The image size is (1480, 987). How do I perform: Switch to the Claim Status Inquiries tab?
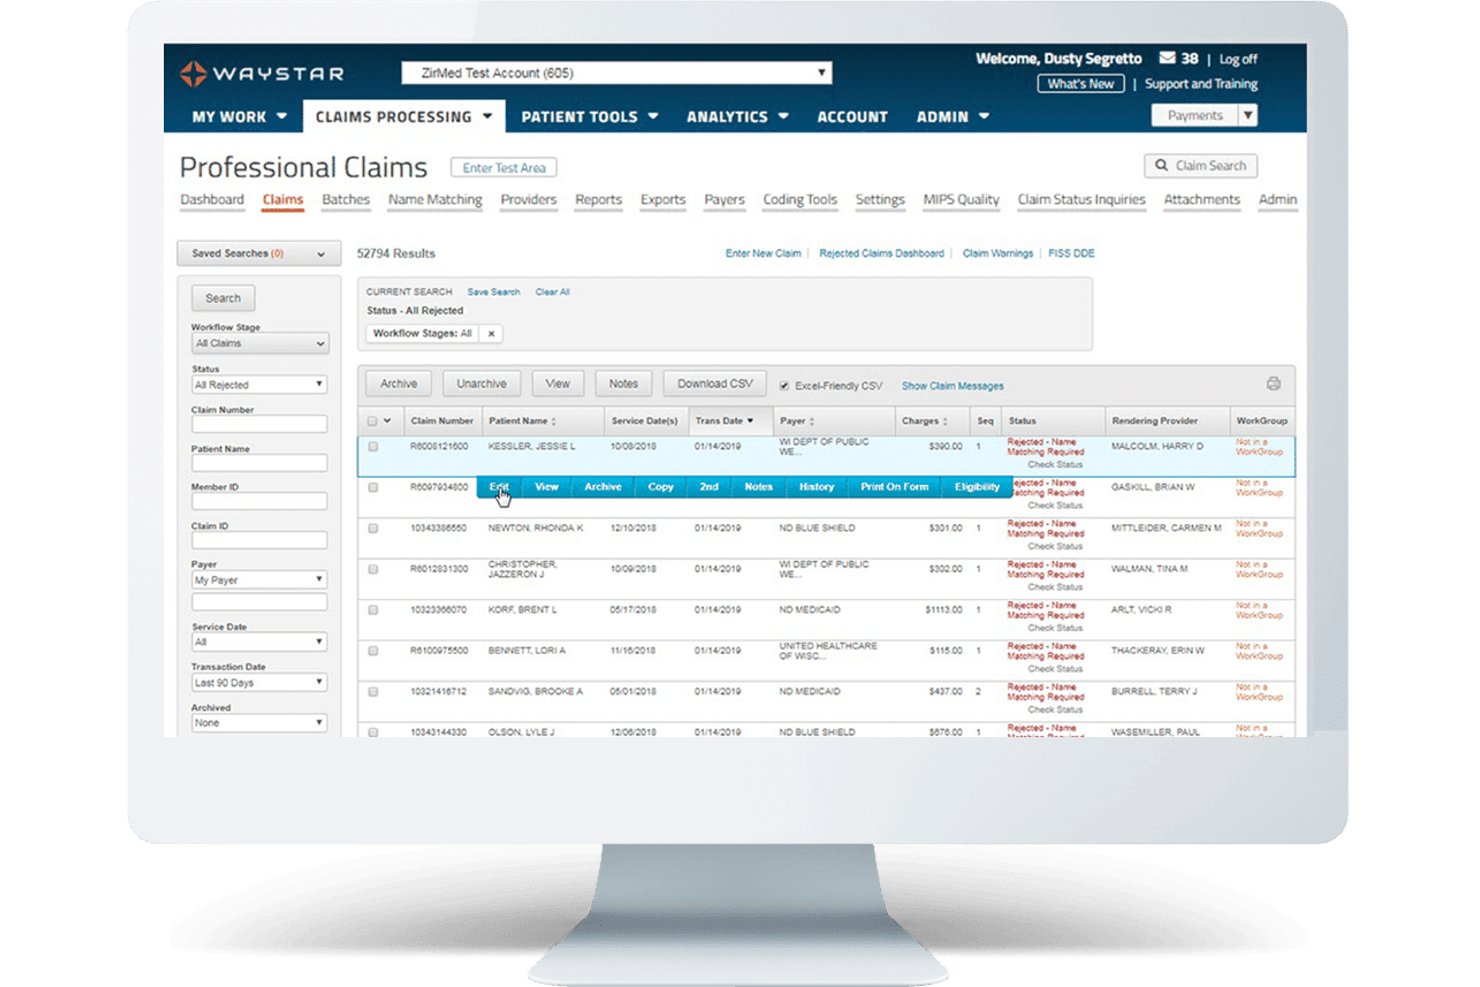click(1082, 200)
